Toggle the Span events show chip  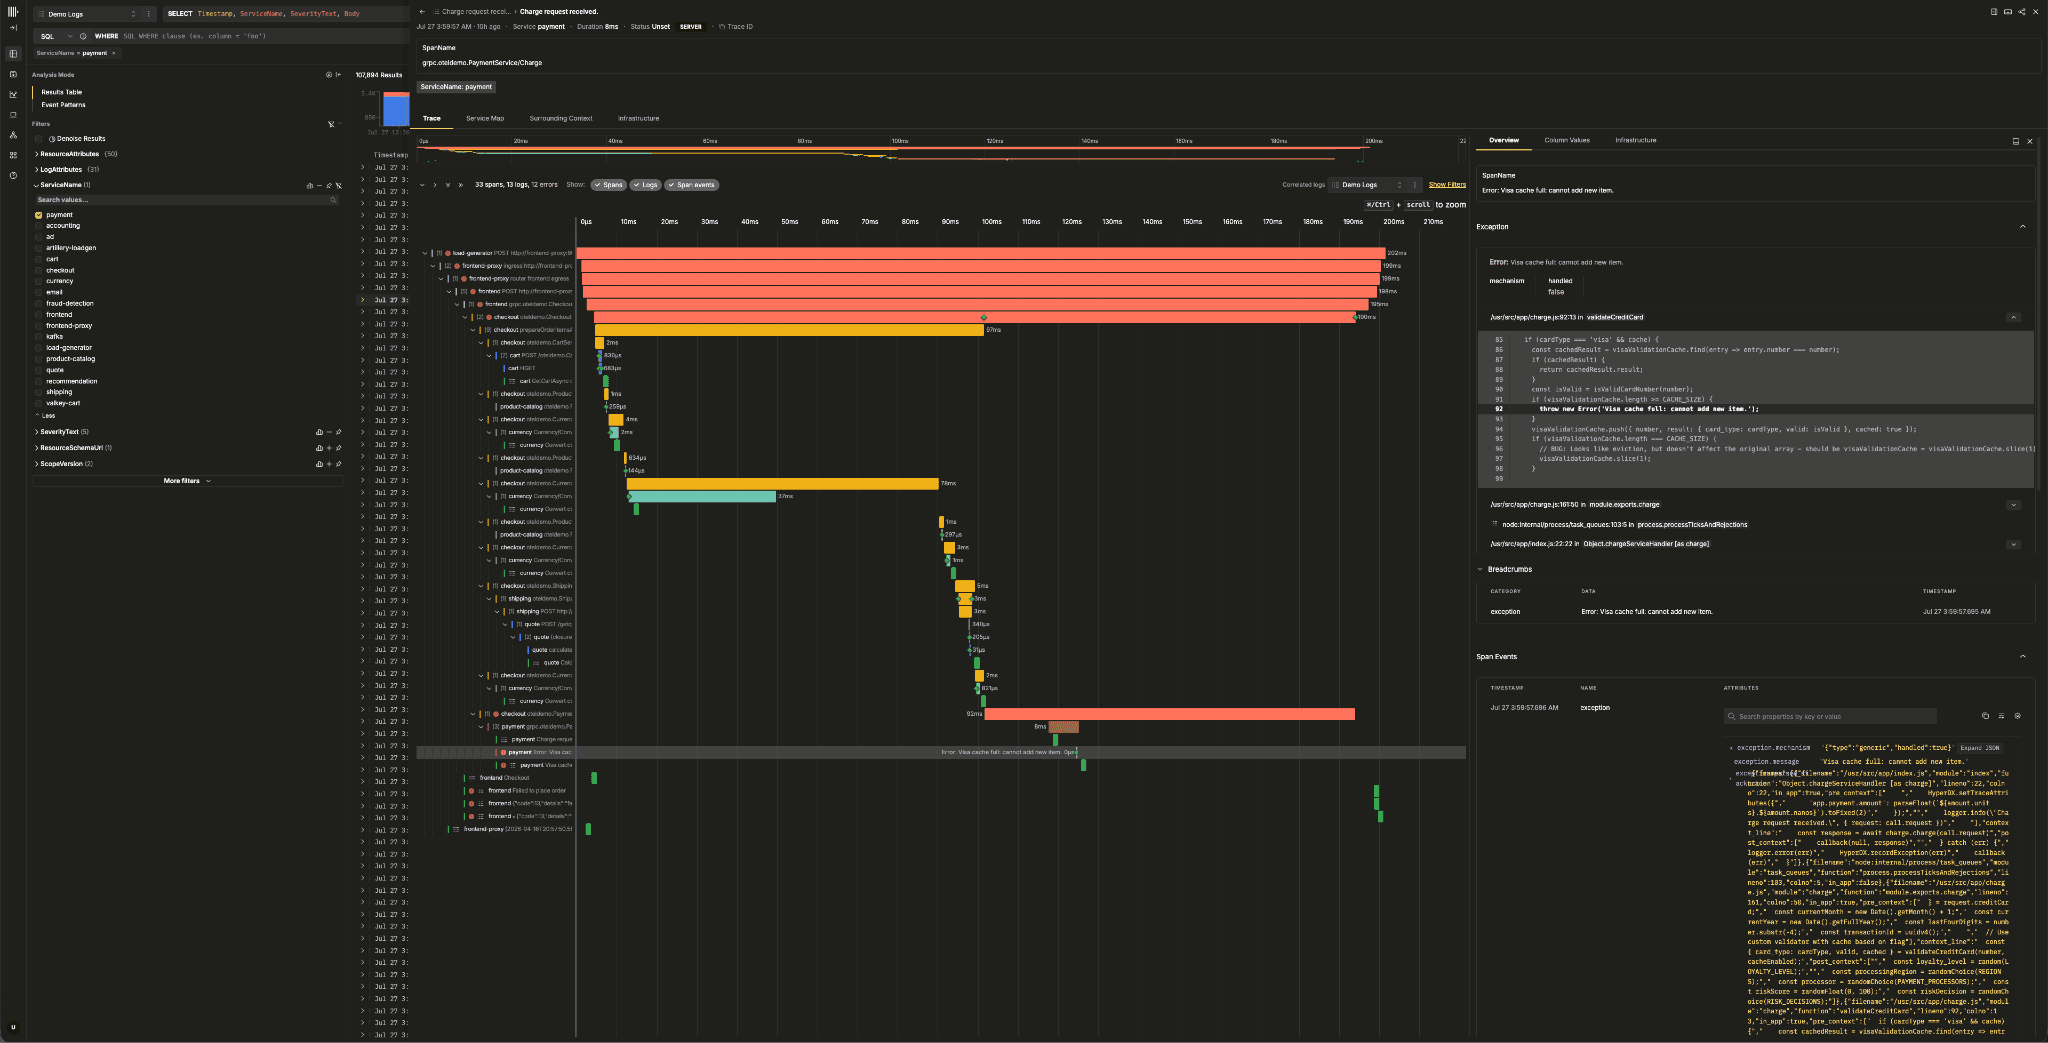pyautogui.click(x=692, y=185)
